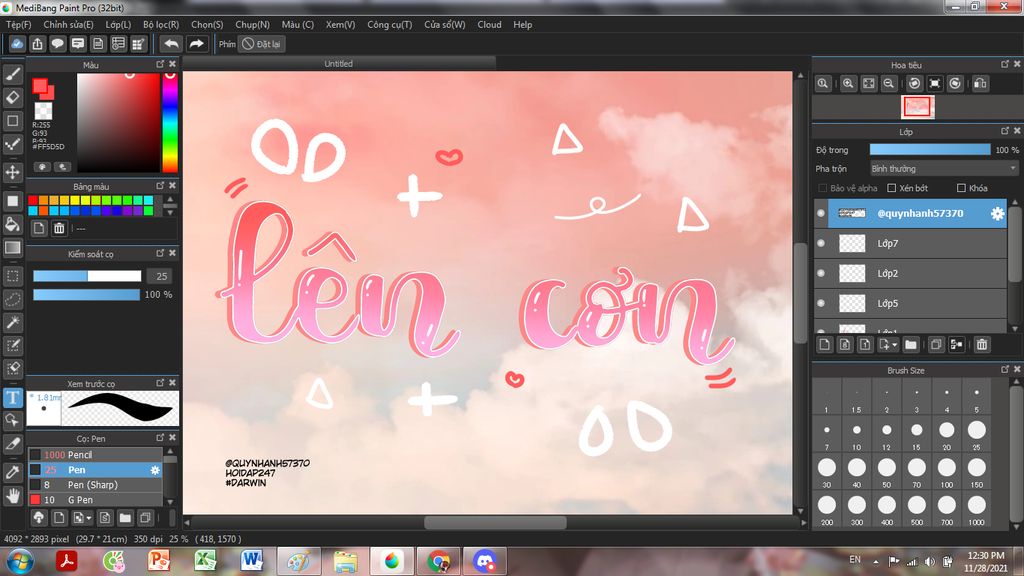Enable the Khóa lock checkbox

[961, 188]
